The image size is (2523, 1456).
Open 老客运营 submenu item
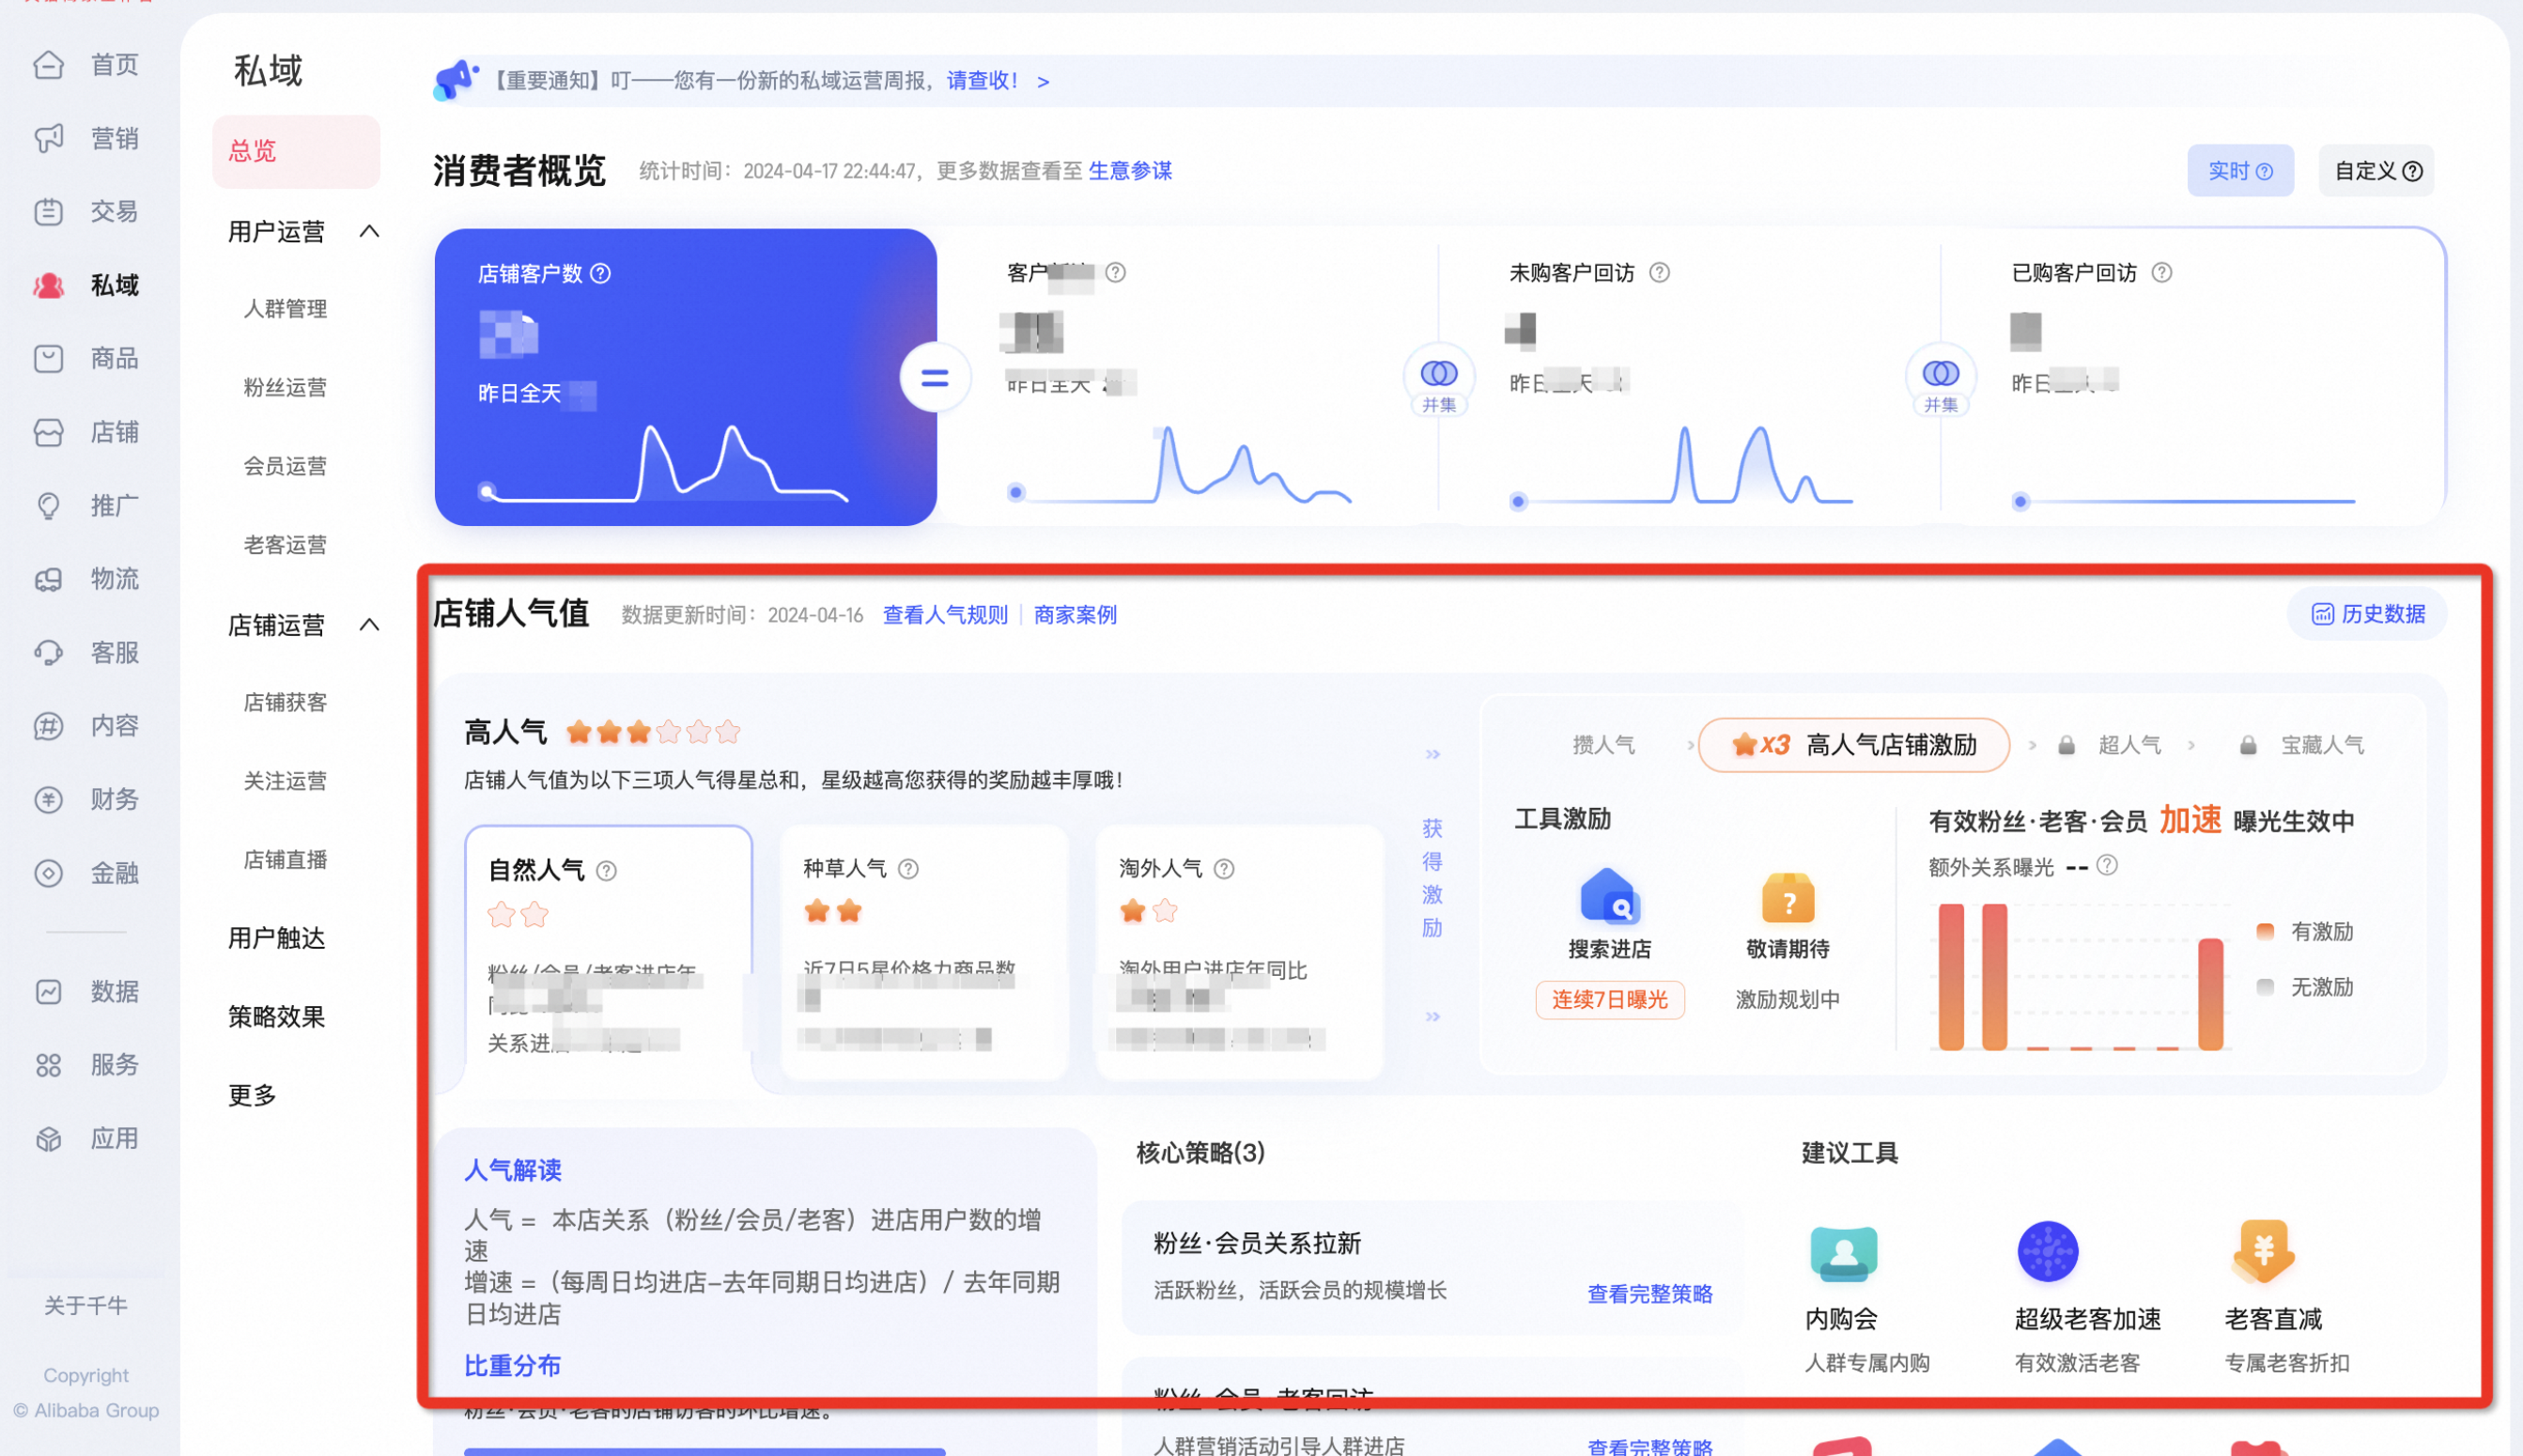(x=286, y=546)
